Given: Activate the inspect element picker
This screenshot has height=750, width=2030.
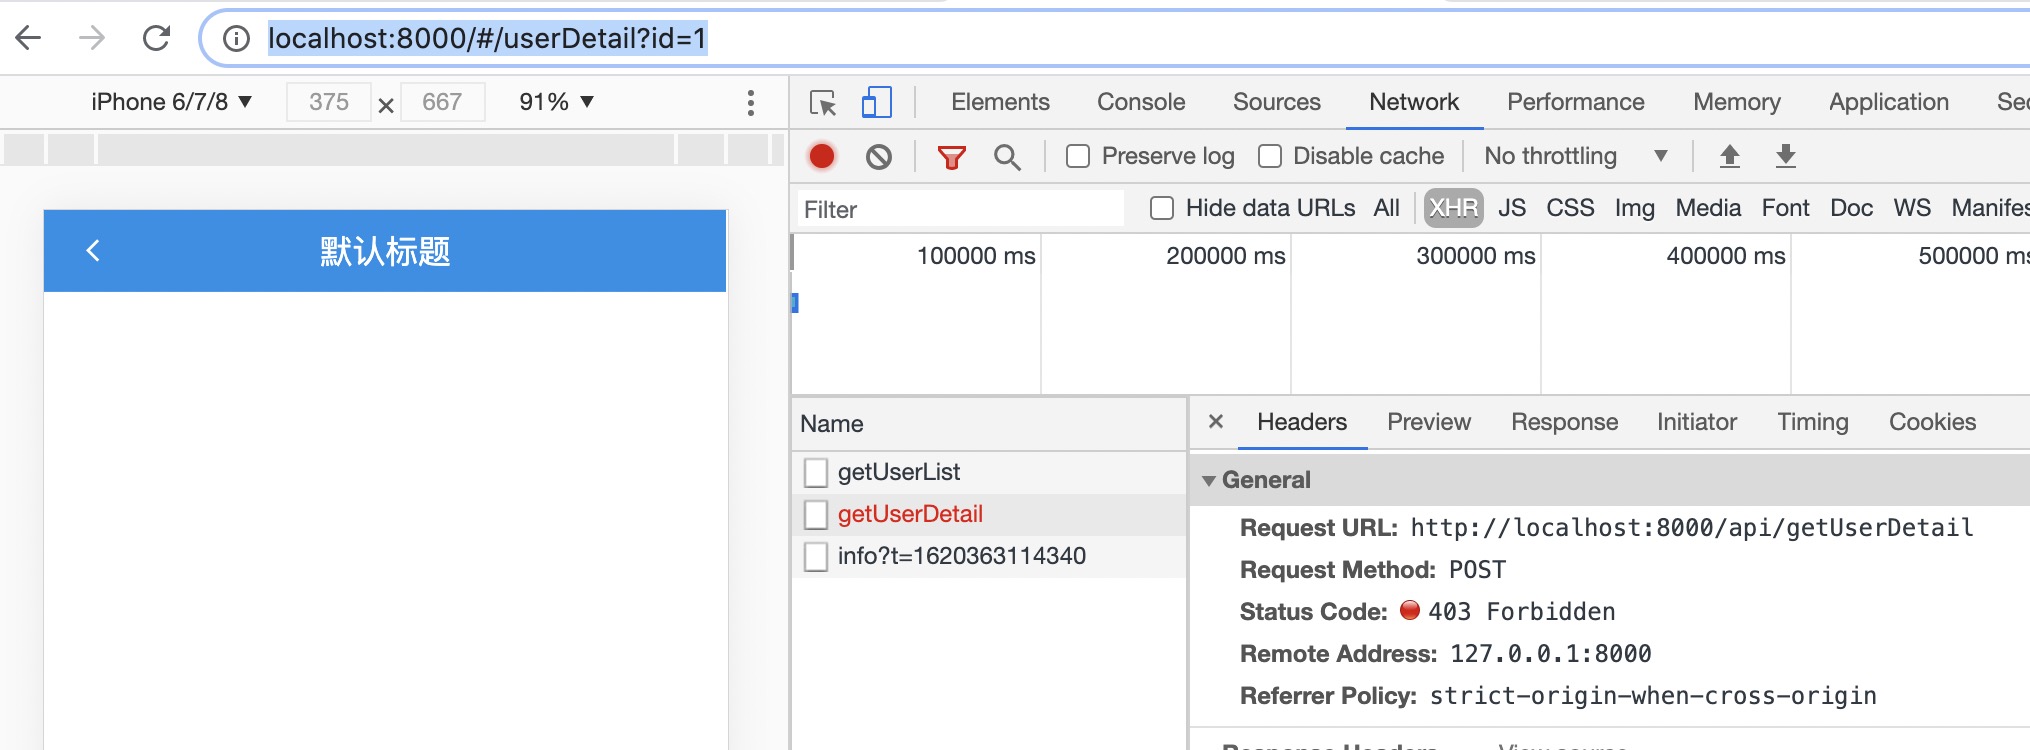Looking at the screenshot, I should pos(823,103).
